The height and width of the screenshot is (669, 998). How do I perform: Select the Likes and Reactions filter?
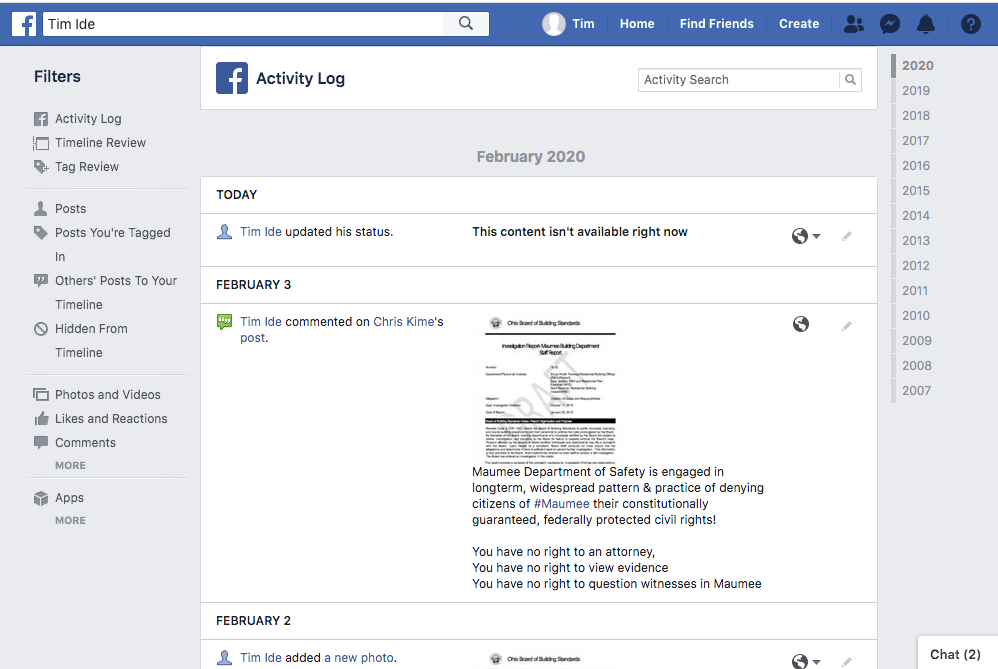click(111, 419)
